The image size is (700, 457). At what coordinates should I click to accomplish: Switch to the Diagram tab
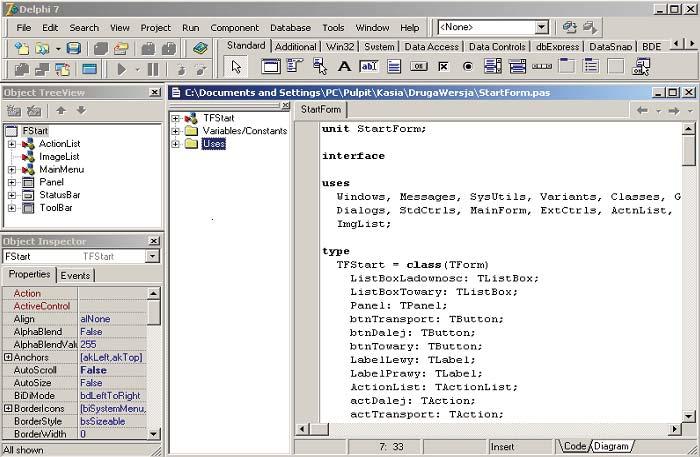click(x=611, y=446)
